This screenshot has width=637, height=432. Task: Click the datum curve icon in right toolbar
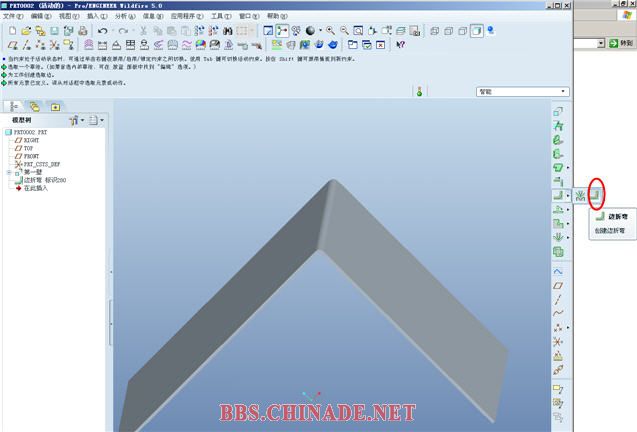tap(558, 313)
